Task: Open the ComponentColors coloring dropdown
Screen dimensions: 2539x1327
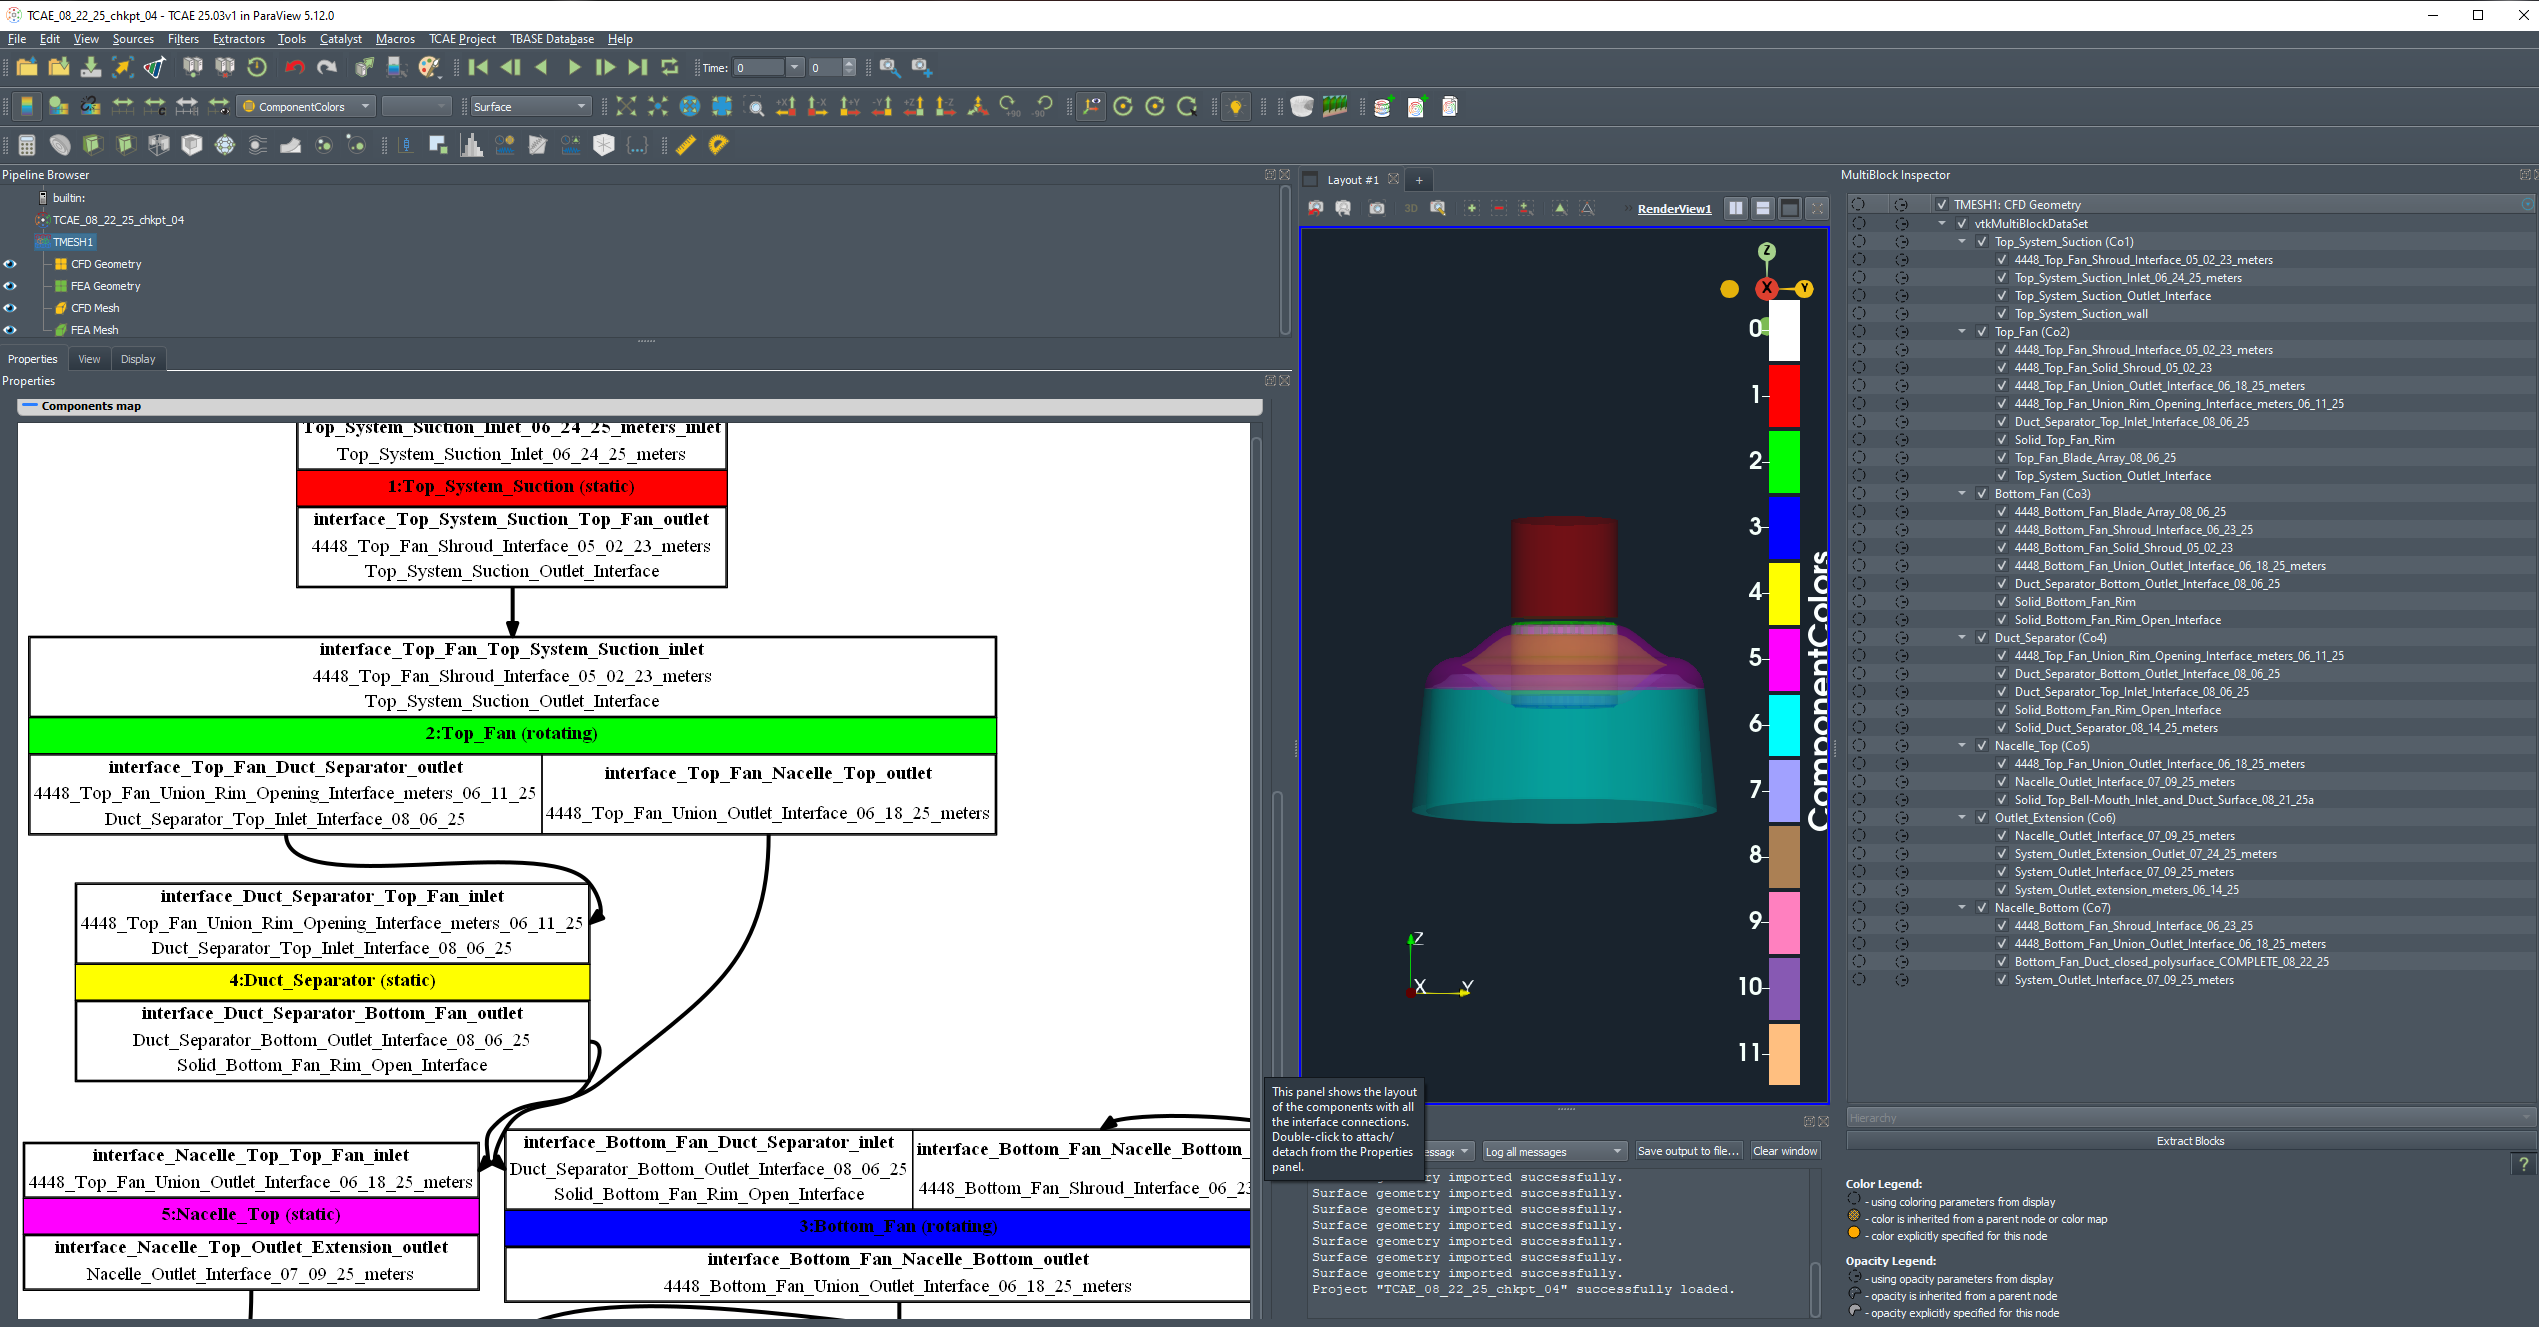Action: point(307,106)
